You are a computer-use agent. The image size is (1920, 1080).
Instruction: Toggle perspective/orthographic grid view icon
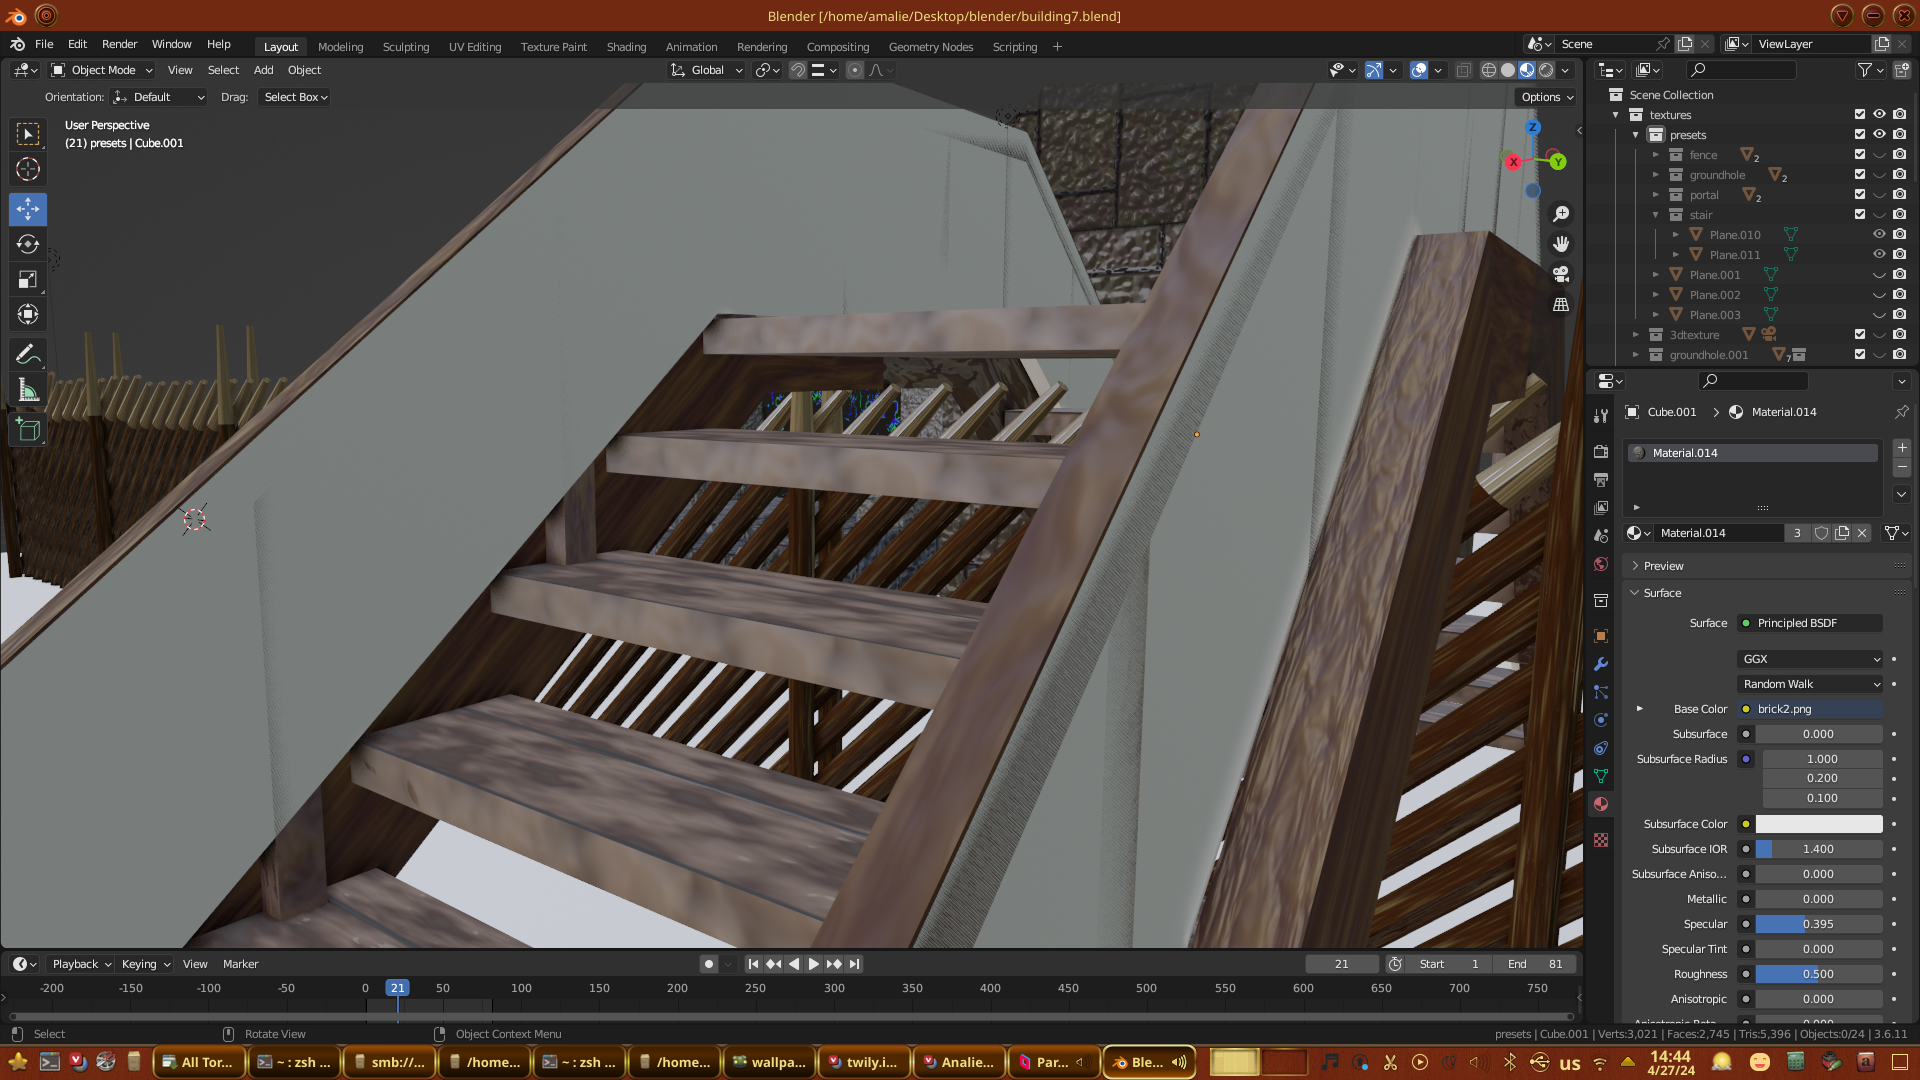coord(1560,305)
